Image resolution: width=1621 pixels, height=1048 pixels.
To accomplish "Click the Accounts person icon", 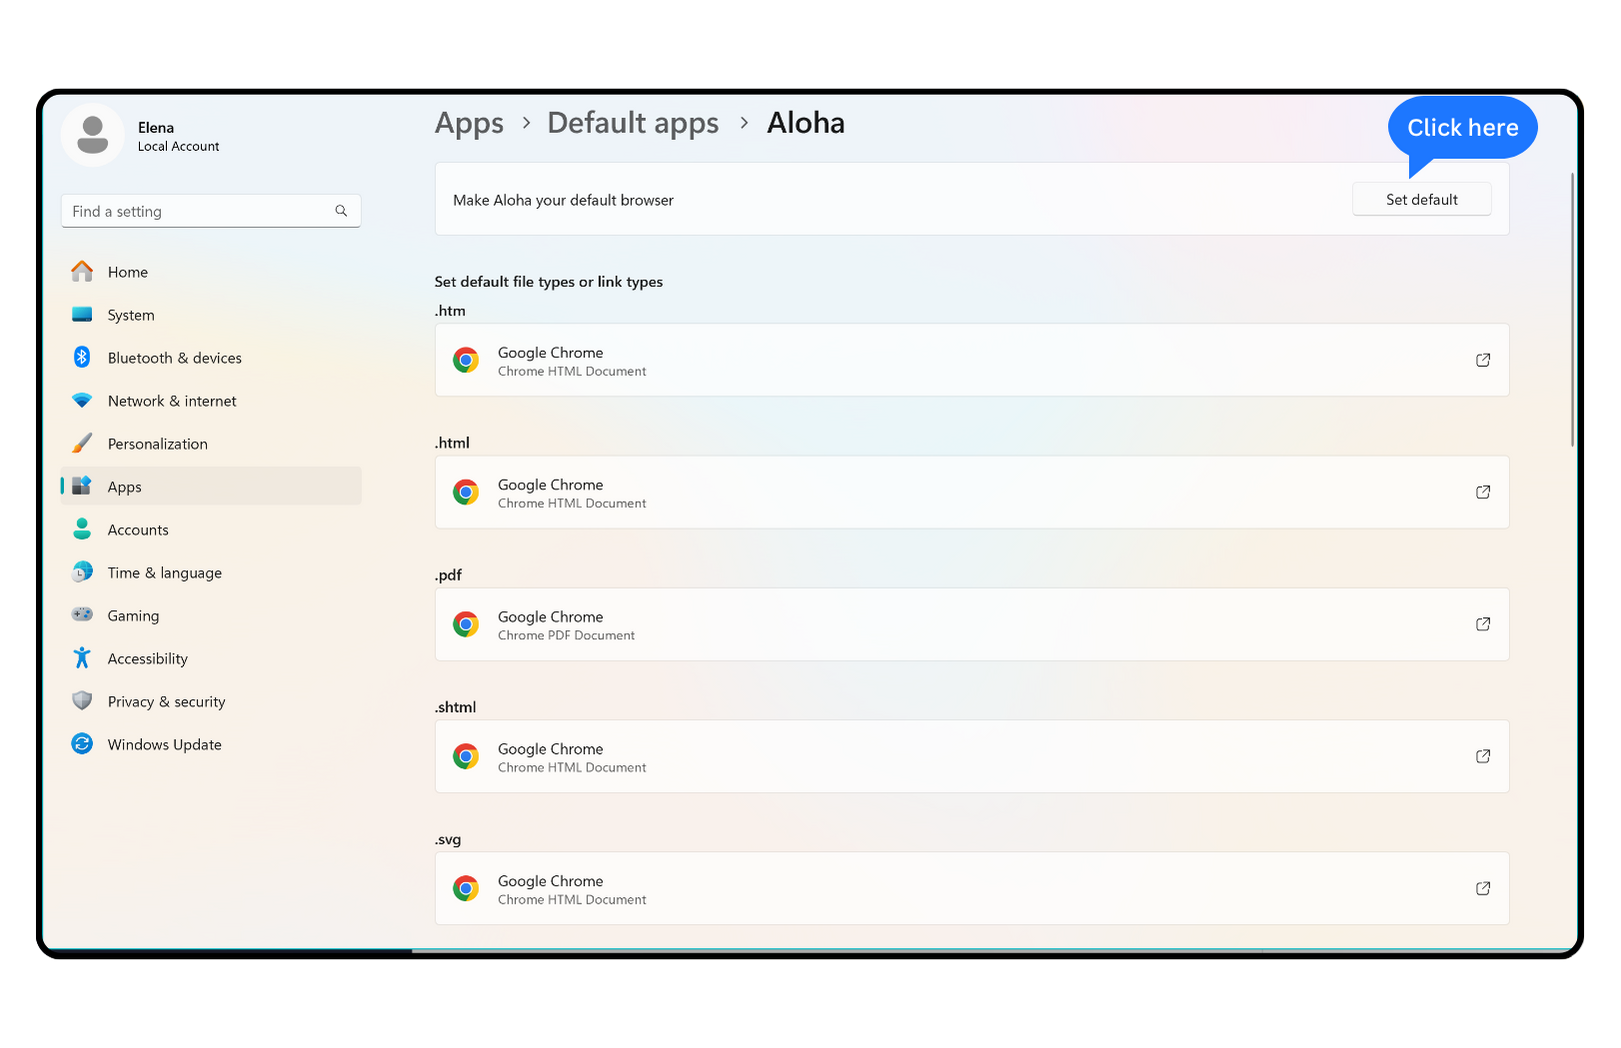I will [82, 529].
